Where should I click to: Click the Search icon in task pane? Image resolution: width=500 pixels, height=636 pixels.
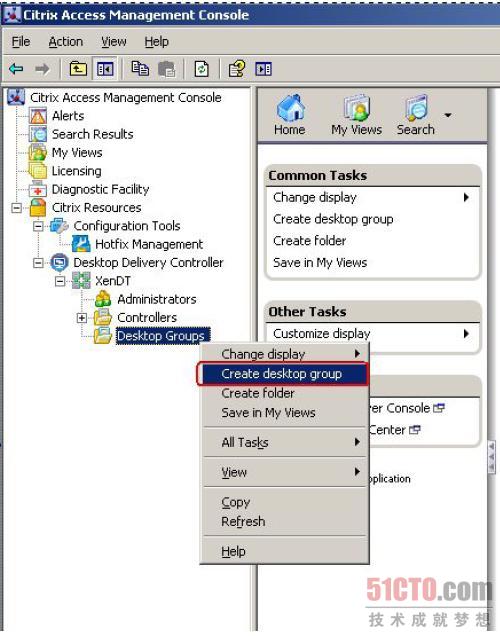click(x=416, y=115)
